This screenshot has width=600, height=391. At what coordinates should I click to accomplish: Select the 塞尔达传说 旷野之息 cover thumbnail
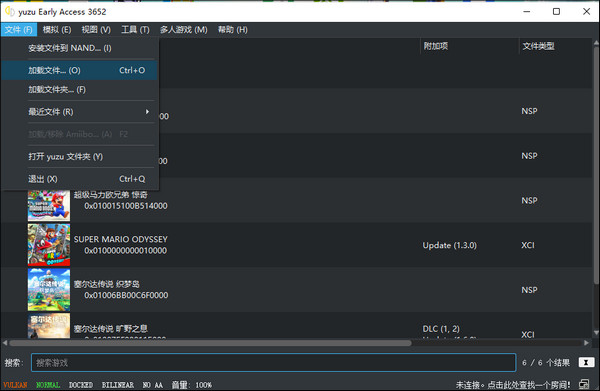tap(49, 326)
